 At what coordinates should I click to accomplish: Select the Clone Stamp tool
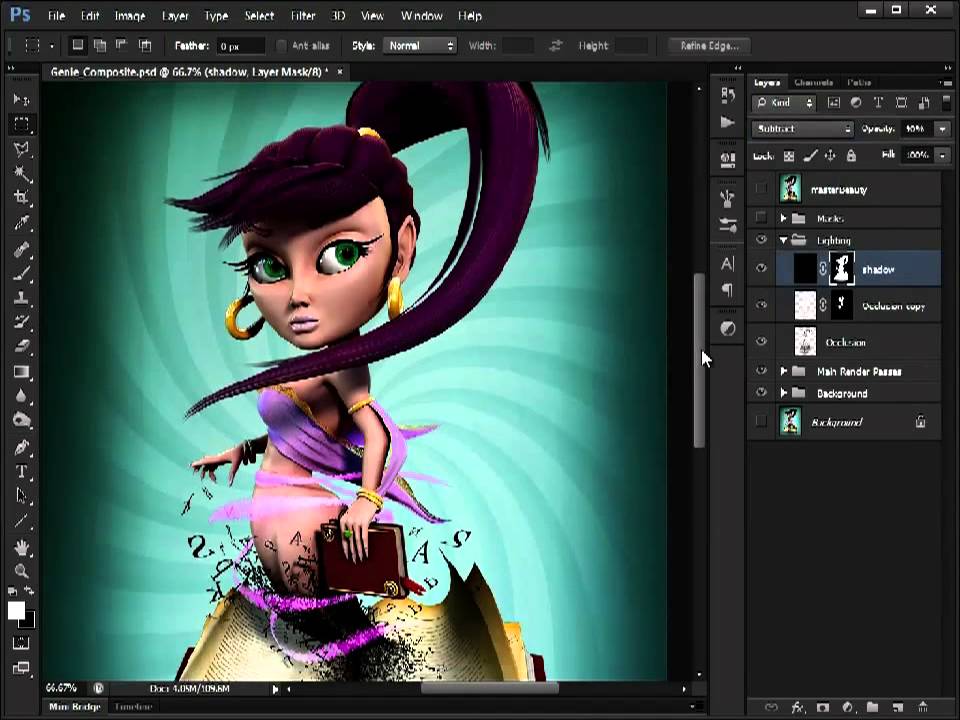point(21,298)
